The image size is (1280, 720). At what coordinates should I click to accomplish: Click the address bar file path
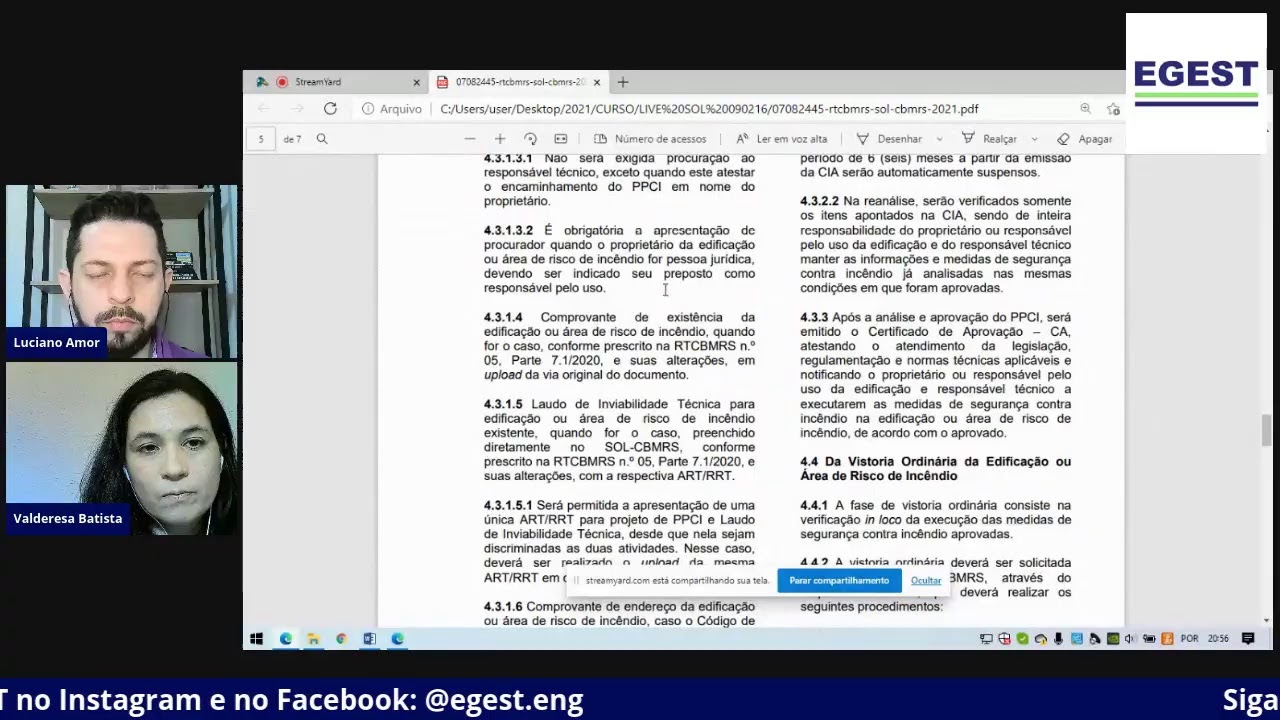click(709, 109)
